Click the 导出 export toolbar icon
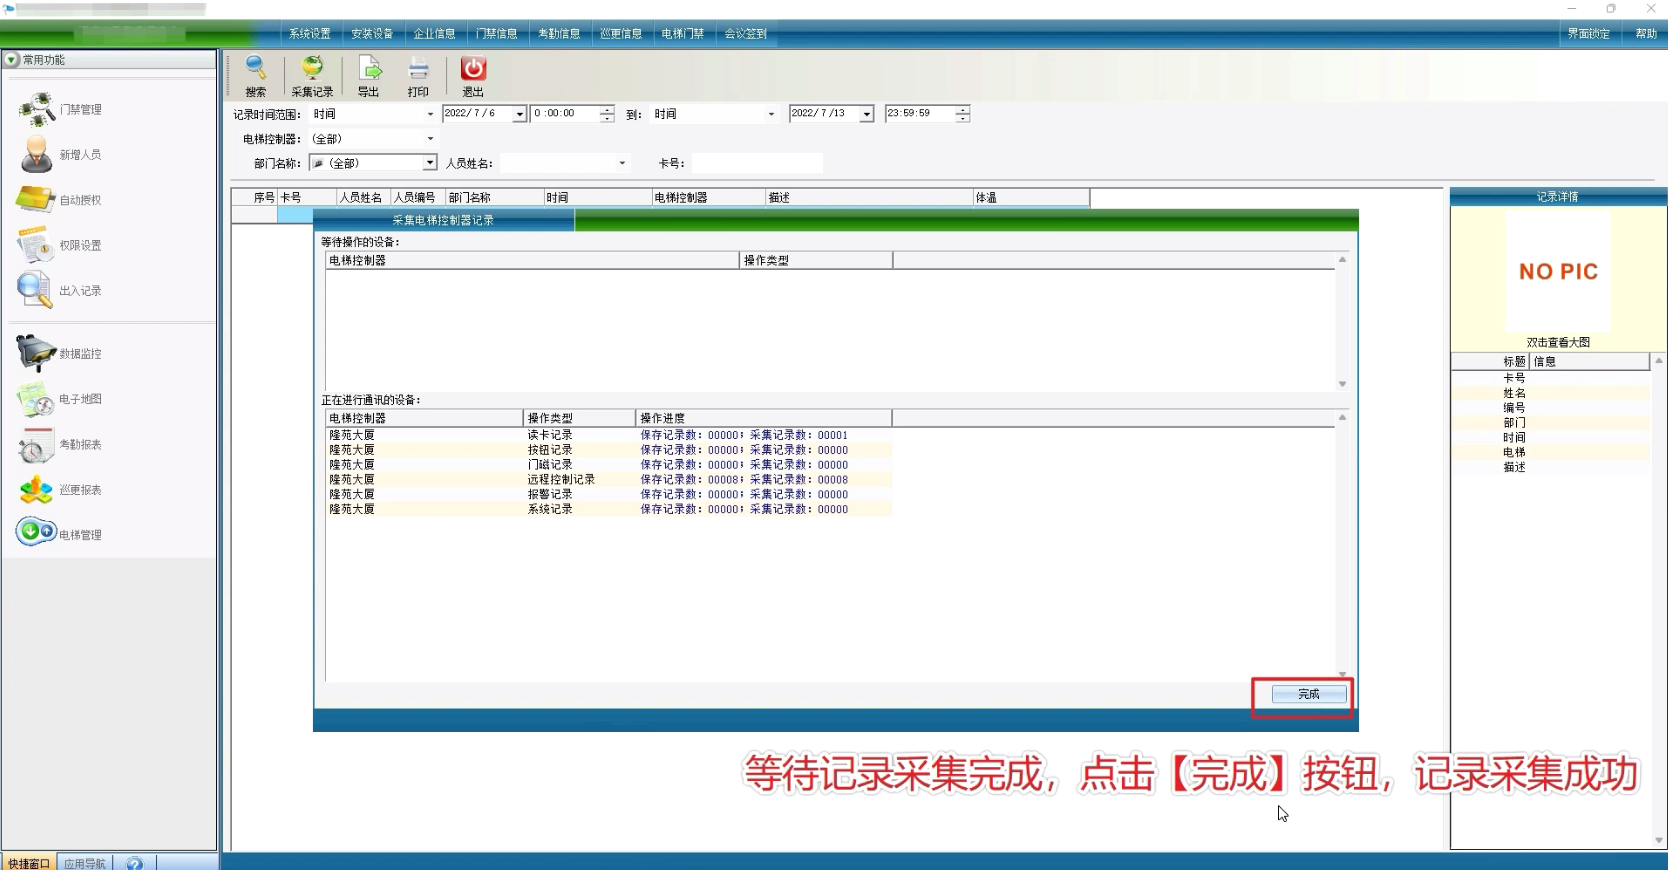1668x870 pixels. pyautogui.click(x=369, y=76)
